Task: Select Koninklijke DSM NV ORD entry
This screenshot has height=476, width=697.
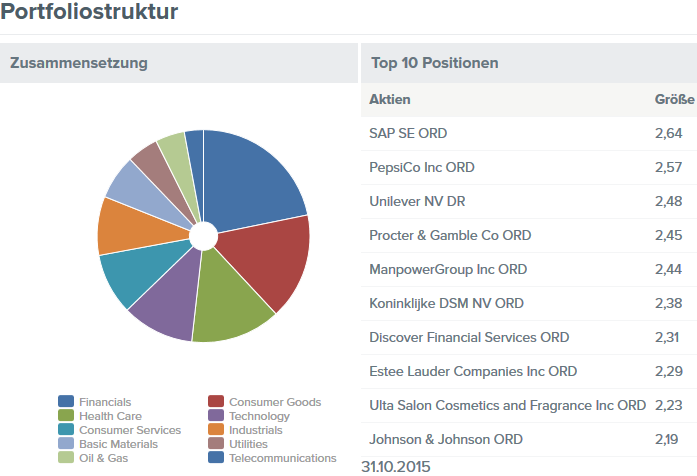Action: [x=446, y=303]
